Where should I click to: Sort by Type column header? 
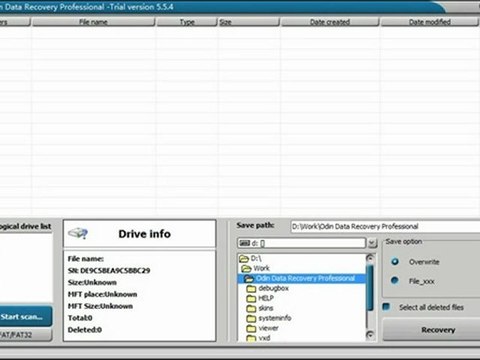(187, 22)
